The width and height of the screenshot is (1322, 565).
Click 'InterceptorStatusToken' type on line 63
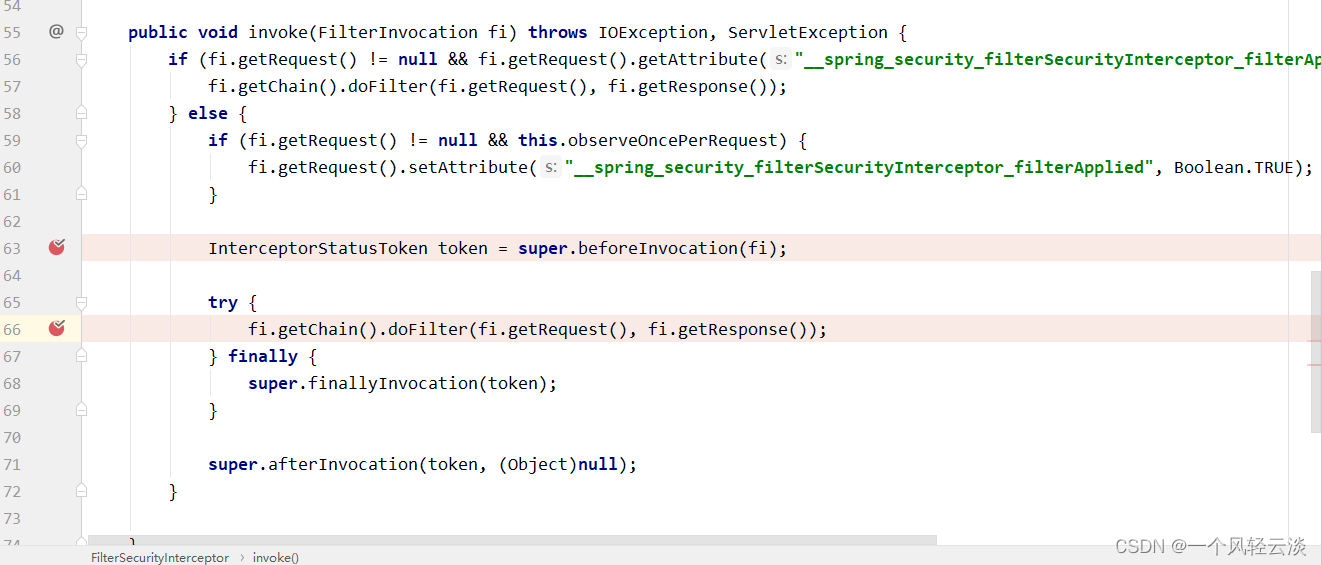[x=318, y=249]
